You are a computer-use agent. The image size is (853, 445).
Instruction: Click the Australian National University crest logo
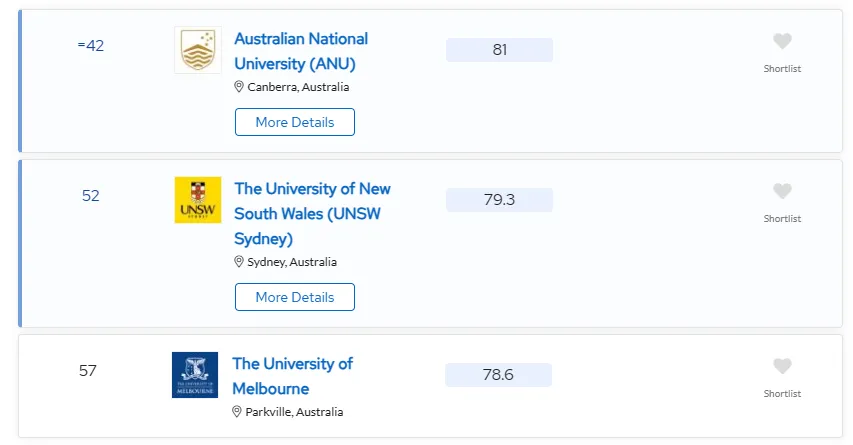coord(197,50)
